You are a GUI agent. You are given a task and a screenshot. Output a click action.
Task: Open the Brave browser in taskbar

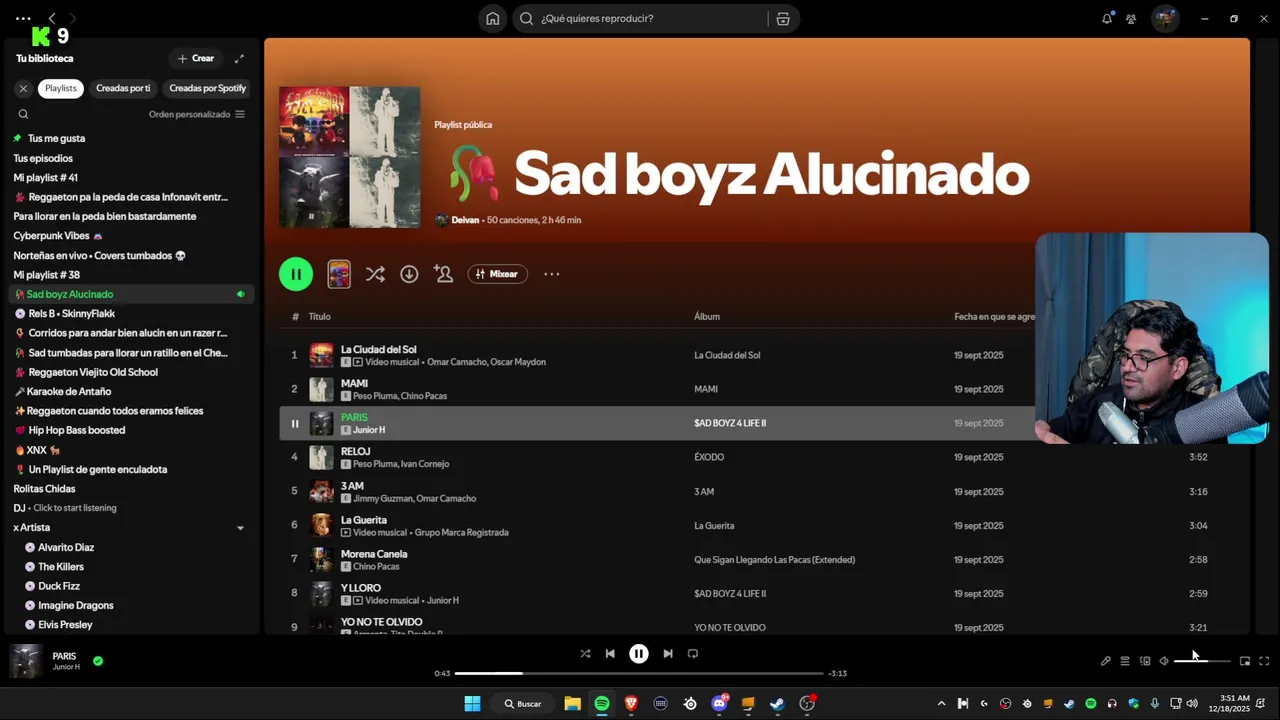[631, 704]
